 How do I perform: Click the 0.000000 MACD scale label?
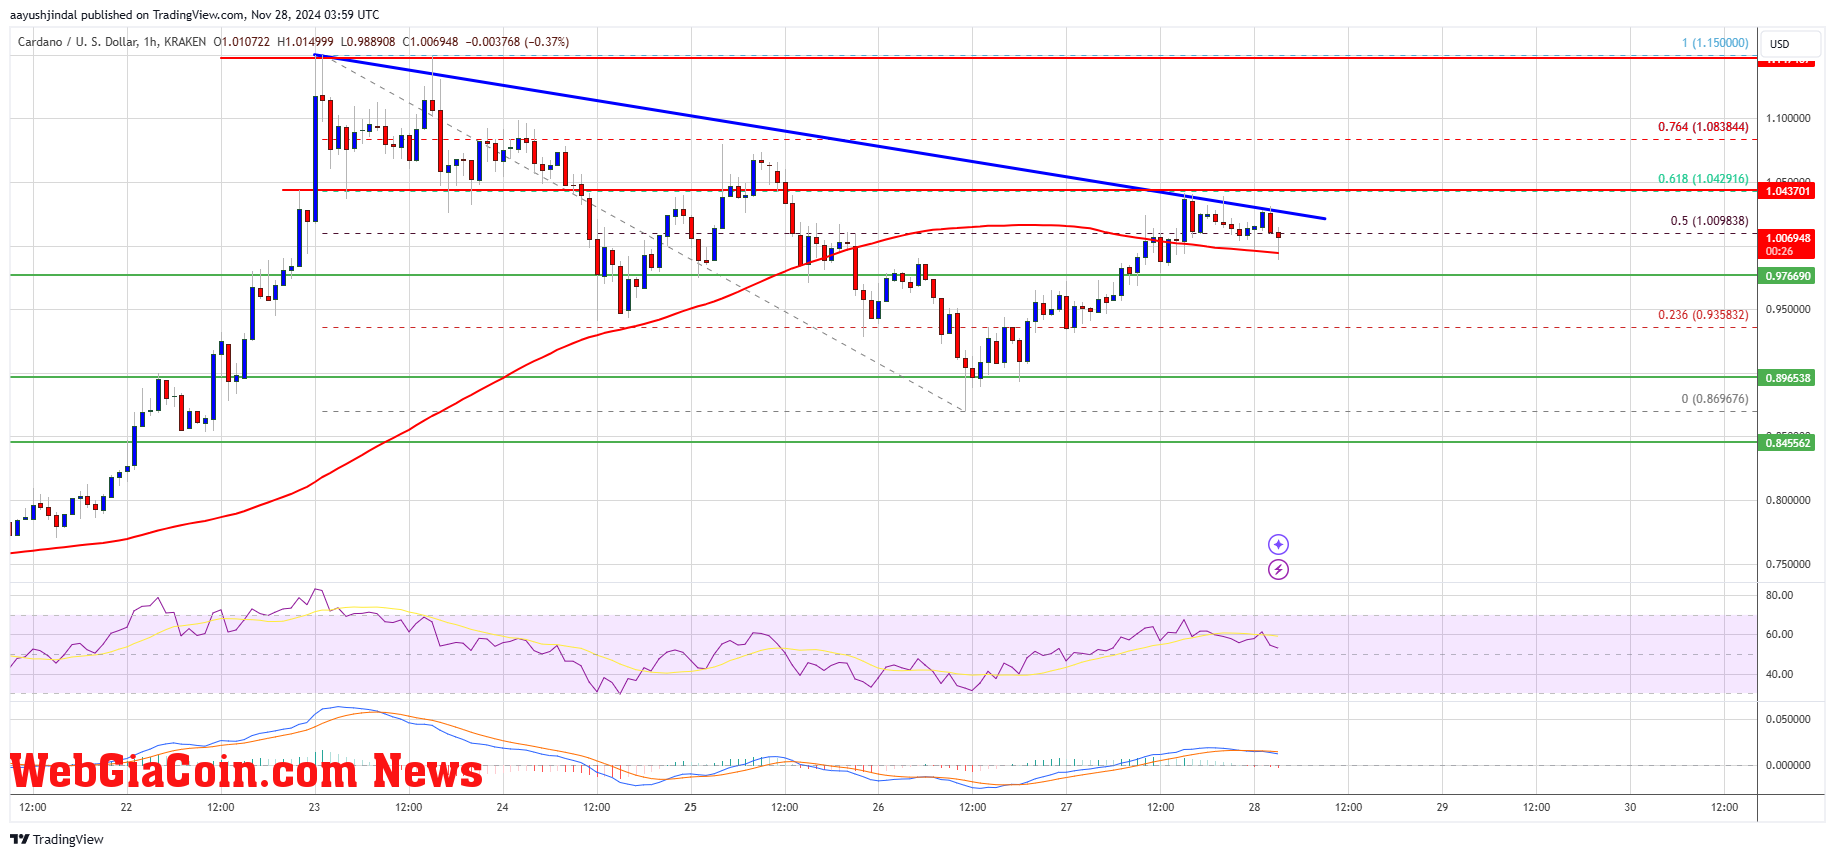(x=1788, y=765)
